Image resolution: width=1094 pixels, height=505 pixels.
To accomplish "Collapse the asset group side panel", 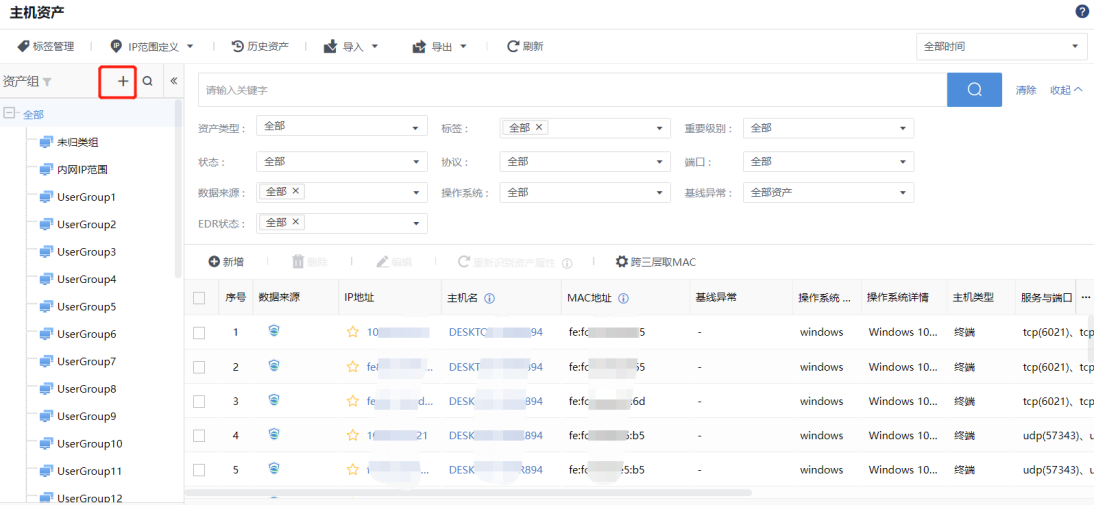I will coord(173,82).
